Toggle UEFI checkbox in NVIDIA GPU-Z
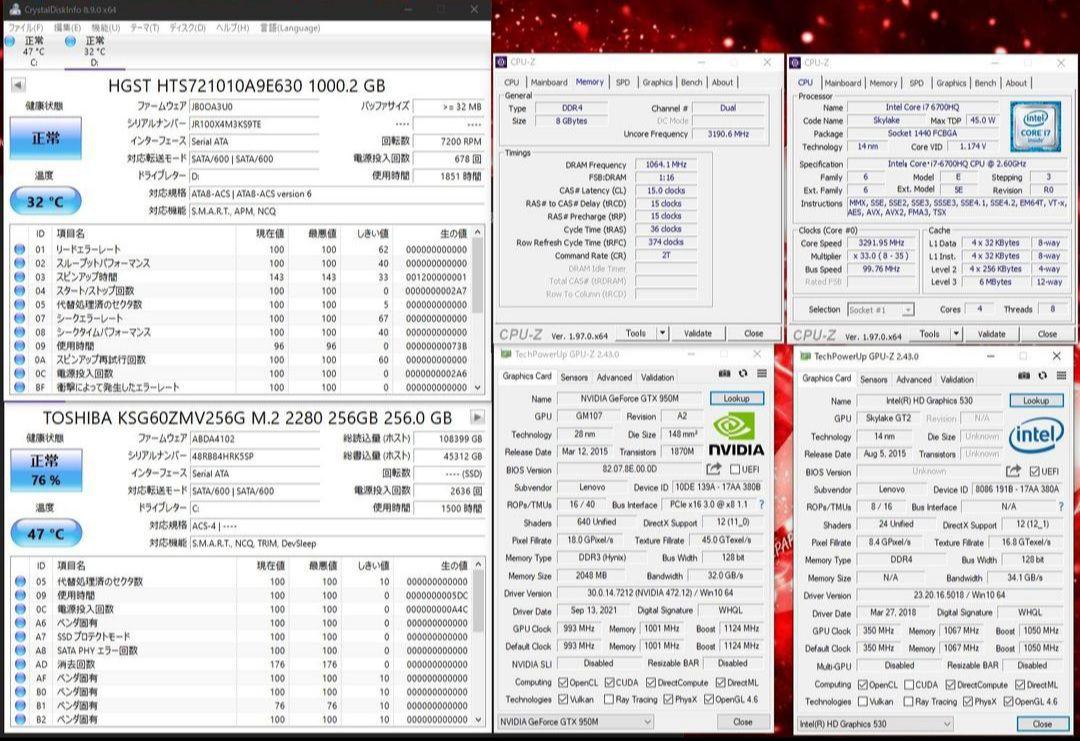The height and width of the screenshot is (741, 1080). [735, 470]
